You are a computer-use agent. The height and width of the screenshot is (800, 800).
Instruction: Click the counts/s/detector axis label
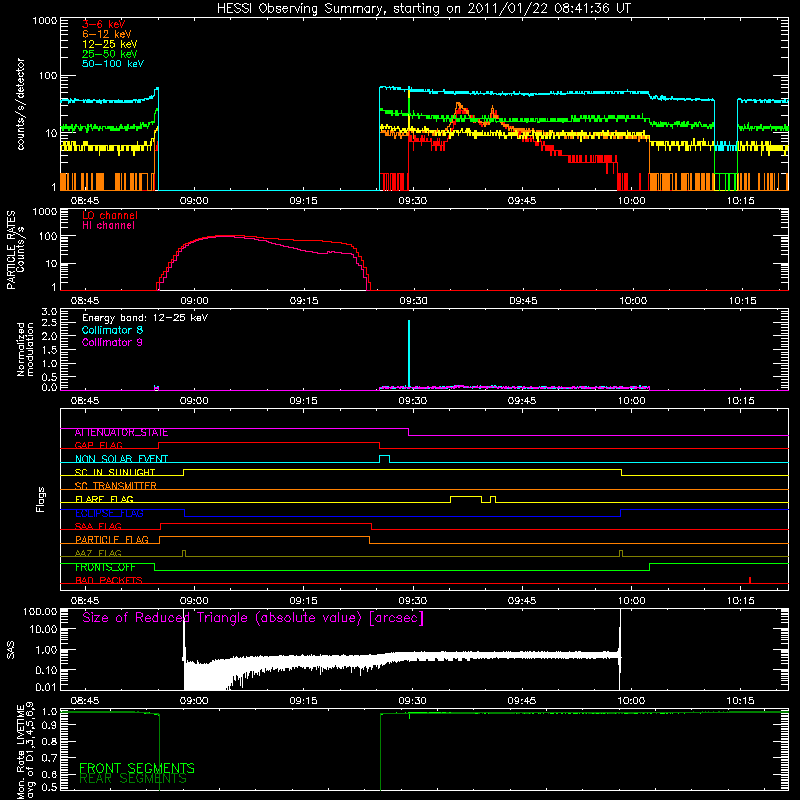tap(20, 104)
